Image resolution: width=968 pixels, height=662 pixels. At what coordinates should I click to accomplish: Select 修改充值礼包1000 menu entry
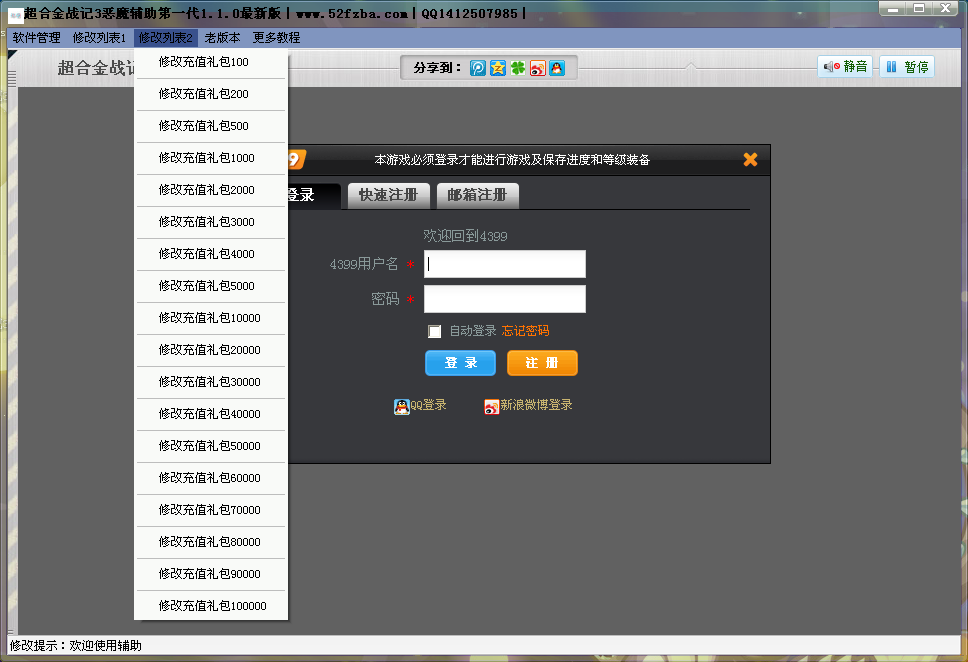(x=211, y=158)
